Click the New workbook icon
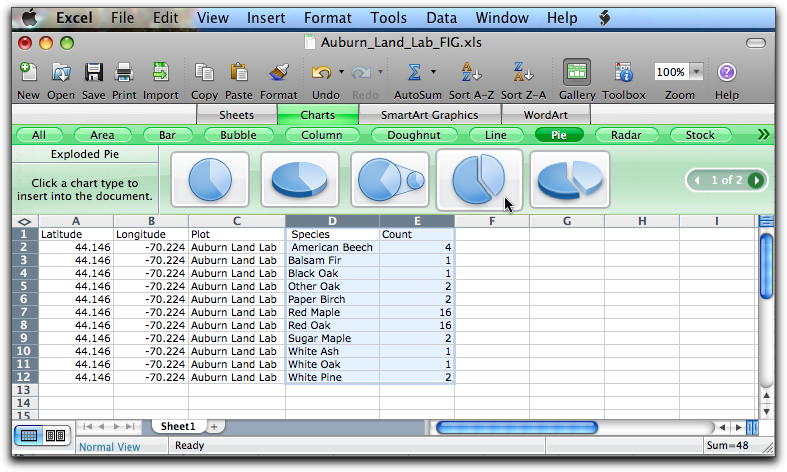Viewport: 787px width, 472px height. 28,73
